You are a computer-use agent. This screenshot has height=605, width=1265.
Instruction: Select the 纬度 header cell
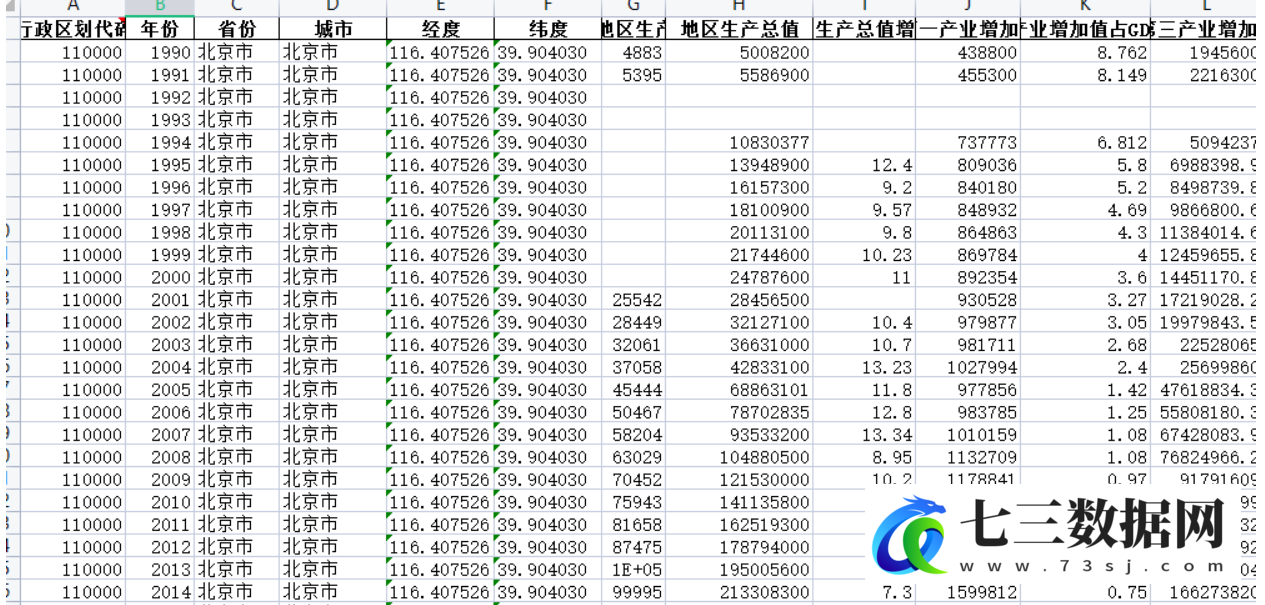(x=547, y=29)
